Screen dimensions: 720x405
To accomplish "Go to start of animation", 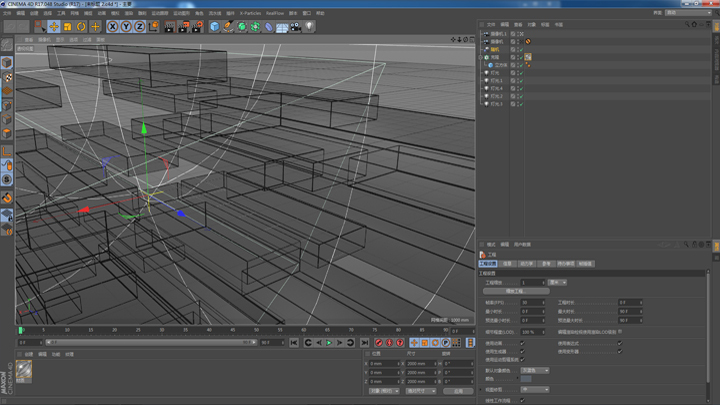I will point(294,343).
